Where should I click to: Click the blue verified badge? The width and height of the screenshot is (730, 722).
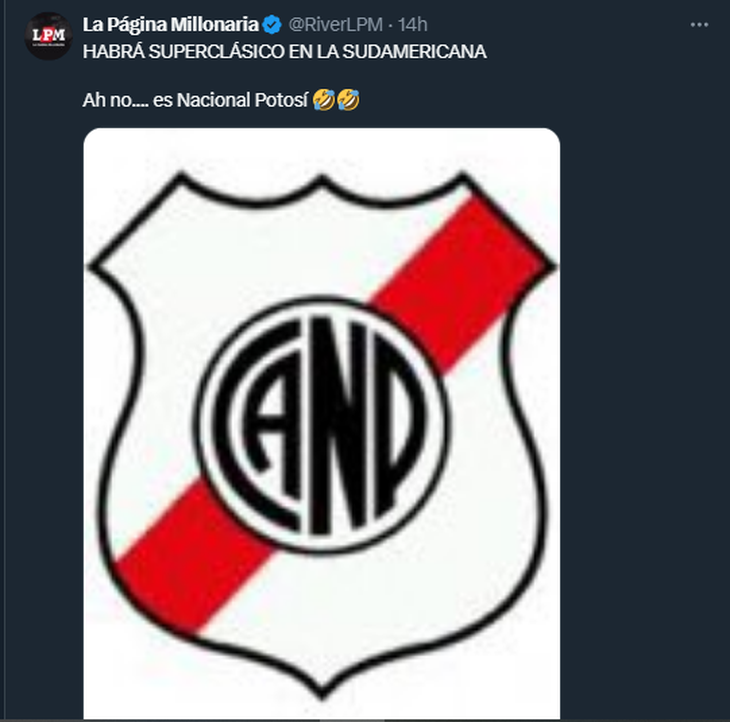[x=271, y=25]
